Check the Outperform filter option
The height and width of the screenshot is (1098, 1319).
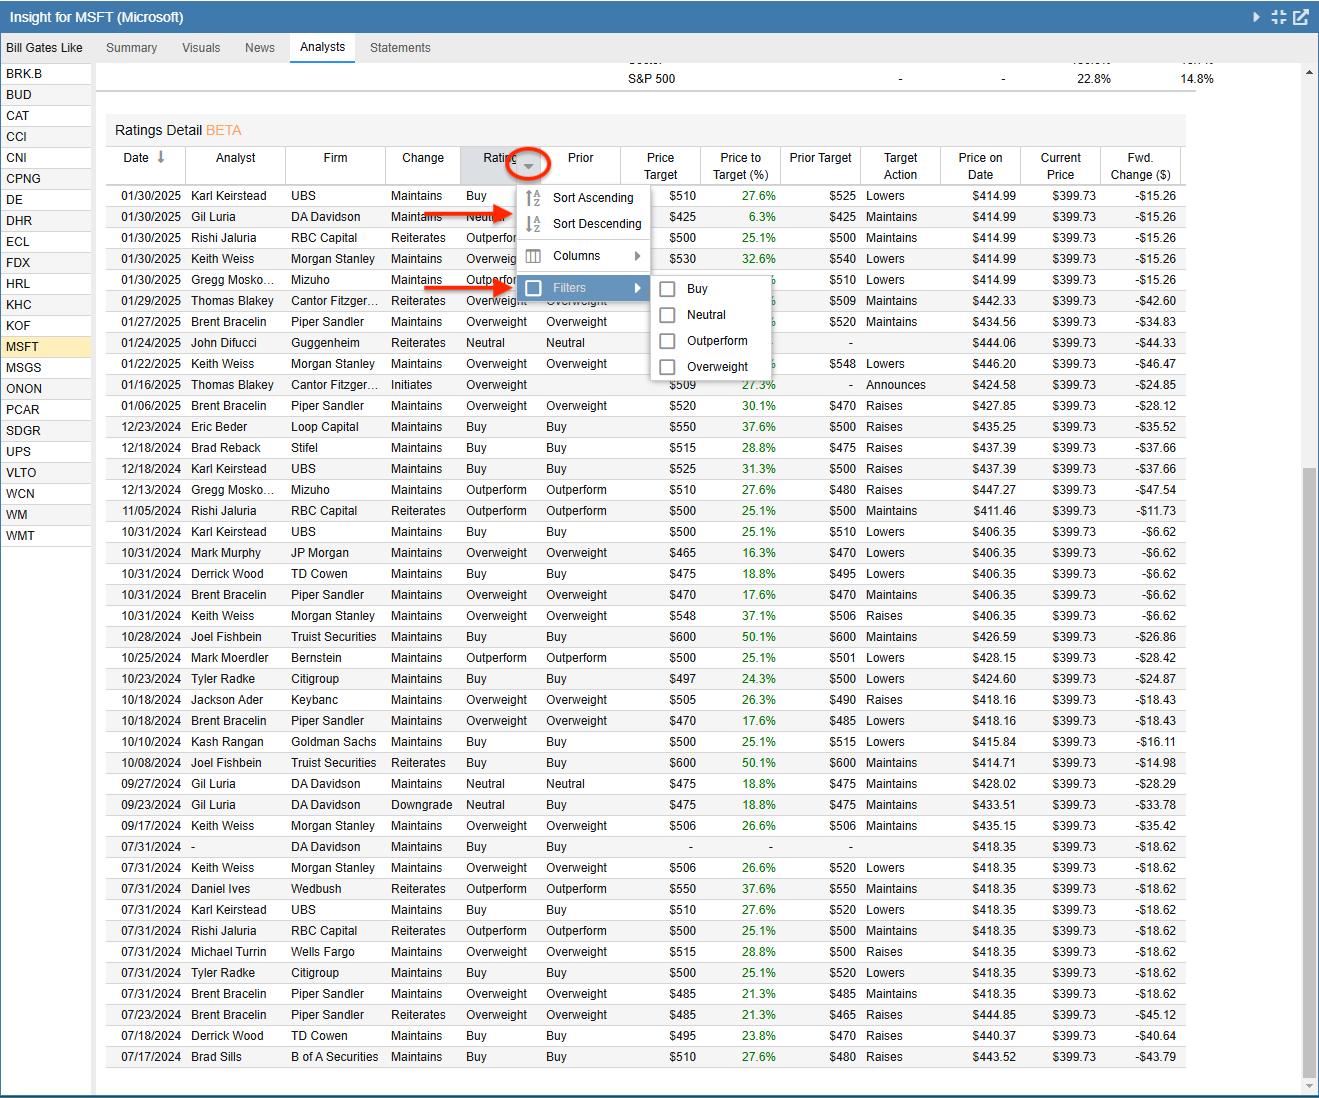point(667,341)
